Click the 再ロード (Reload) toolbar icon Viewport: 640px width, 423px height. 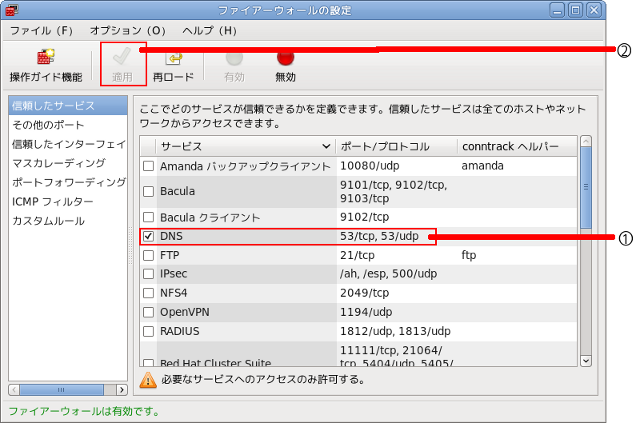[172, 58]
